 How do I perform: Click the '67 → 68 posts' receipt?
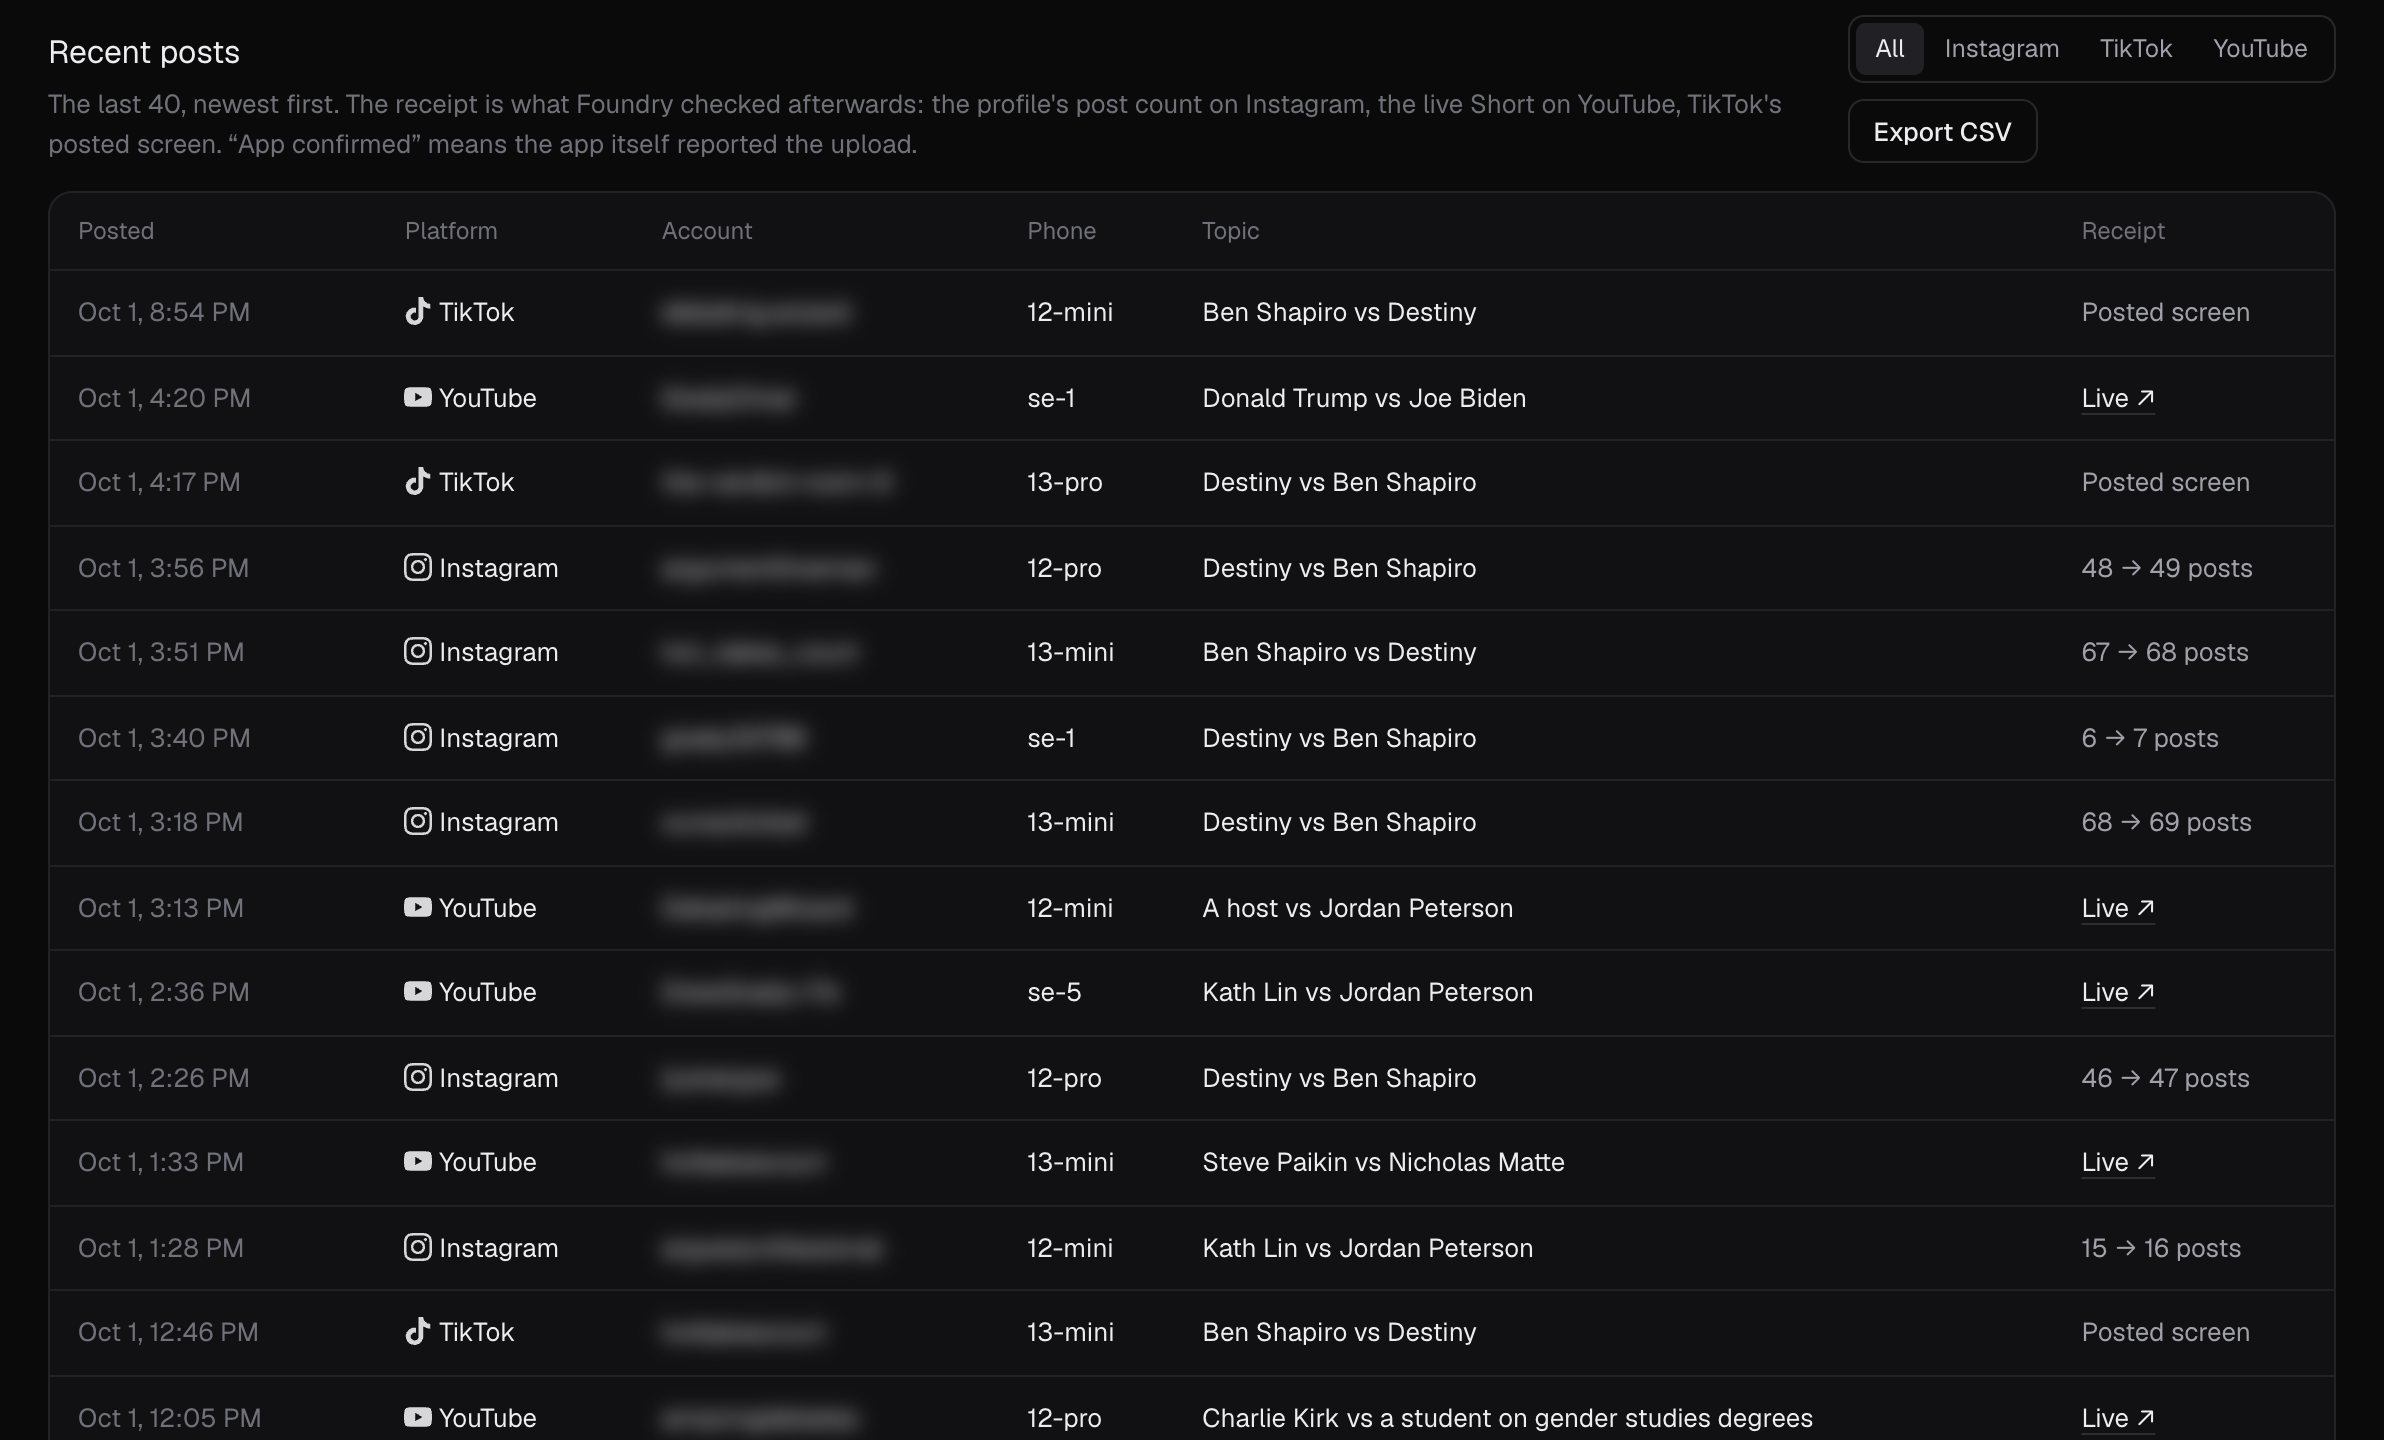(2164, 652)
